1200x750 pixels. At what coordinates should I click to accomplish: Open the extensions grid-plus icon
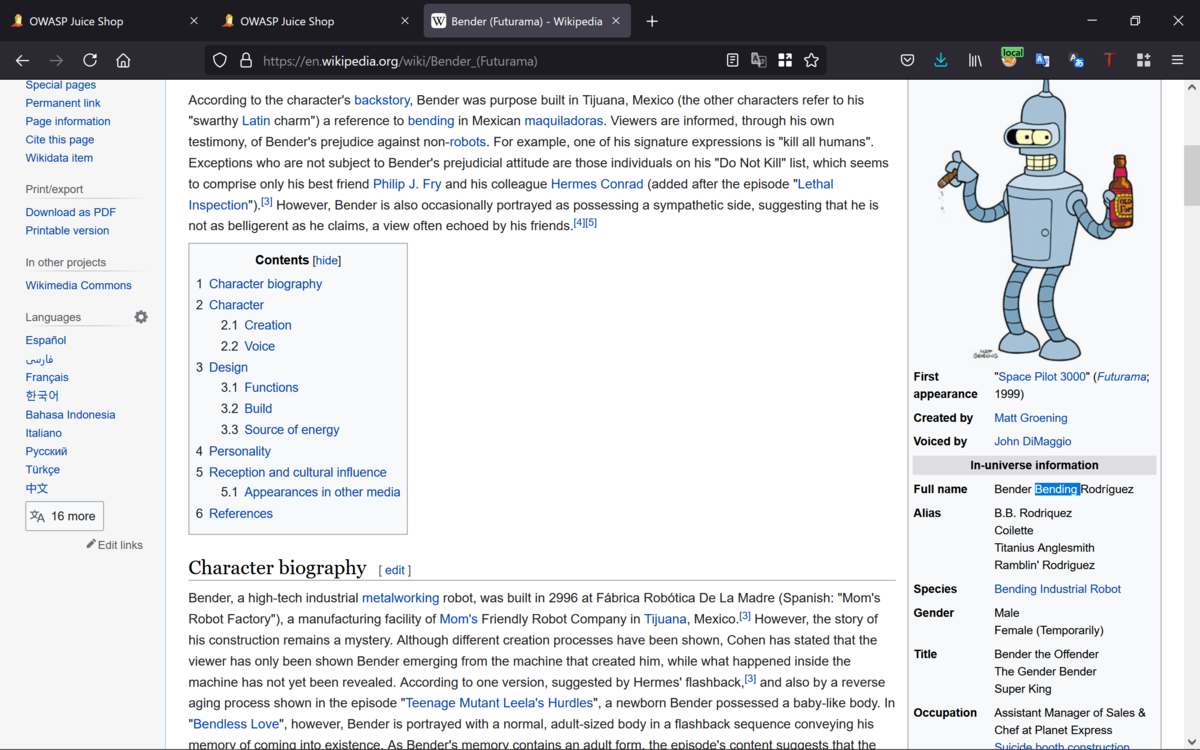pos(1143,61)
